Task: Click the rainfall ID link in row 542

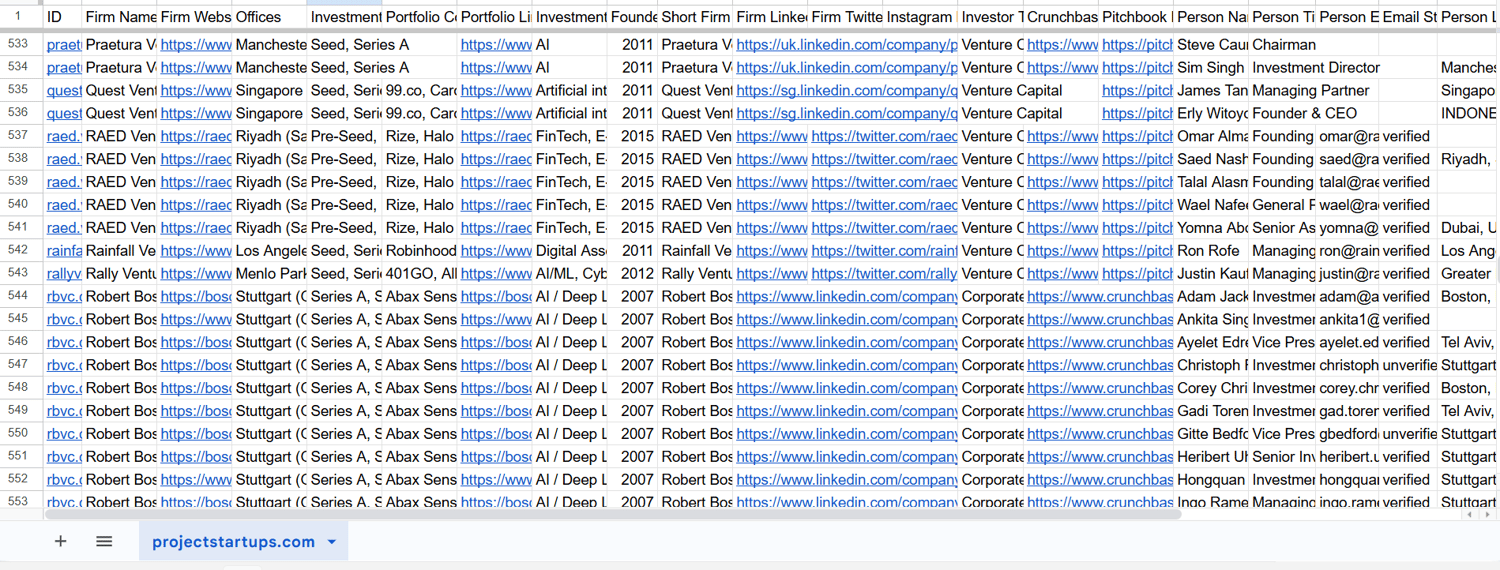Action: (64, 251)
